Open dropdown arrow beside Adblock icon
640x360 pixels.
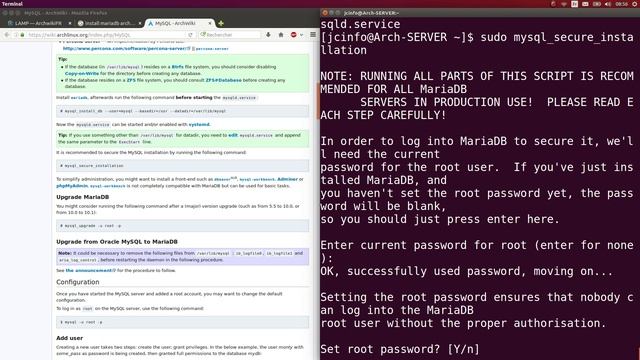[302, 35]
